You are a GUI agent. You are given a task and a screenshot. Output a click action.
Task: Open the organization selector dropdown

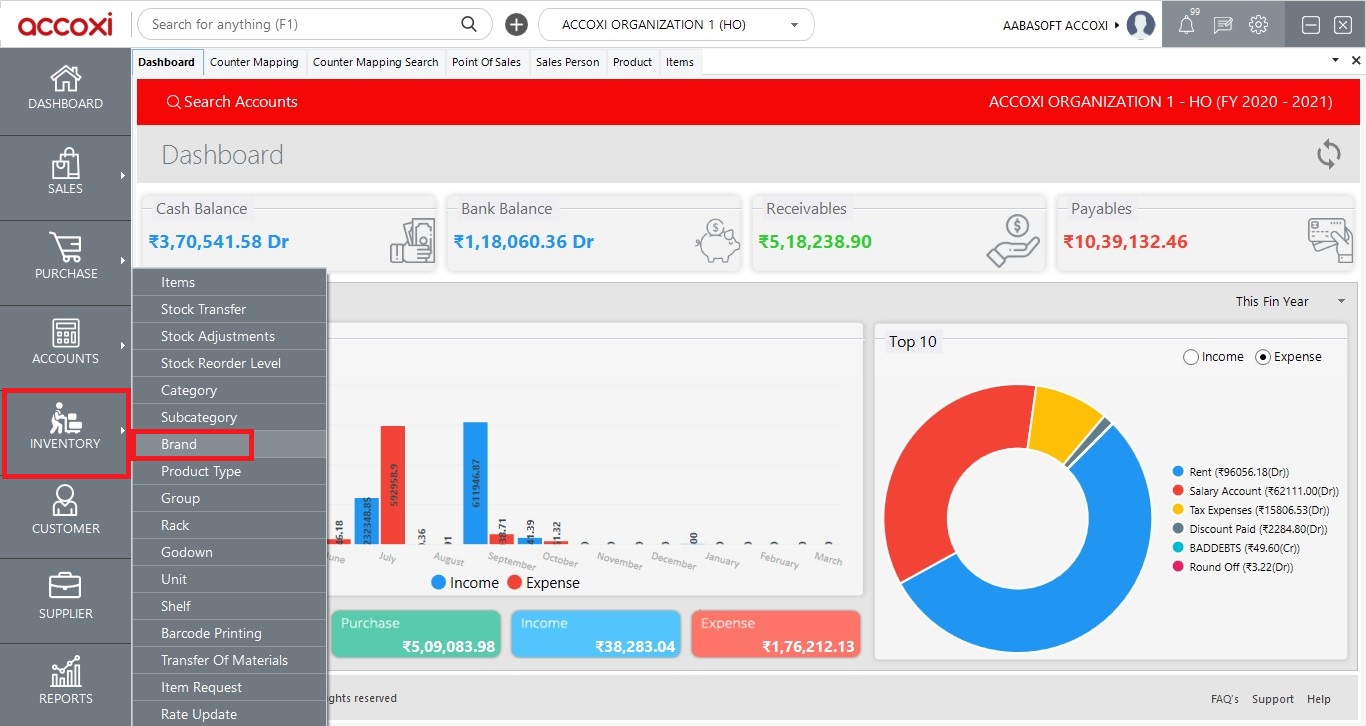pyautogui.click(x=676, y=24)
